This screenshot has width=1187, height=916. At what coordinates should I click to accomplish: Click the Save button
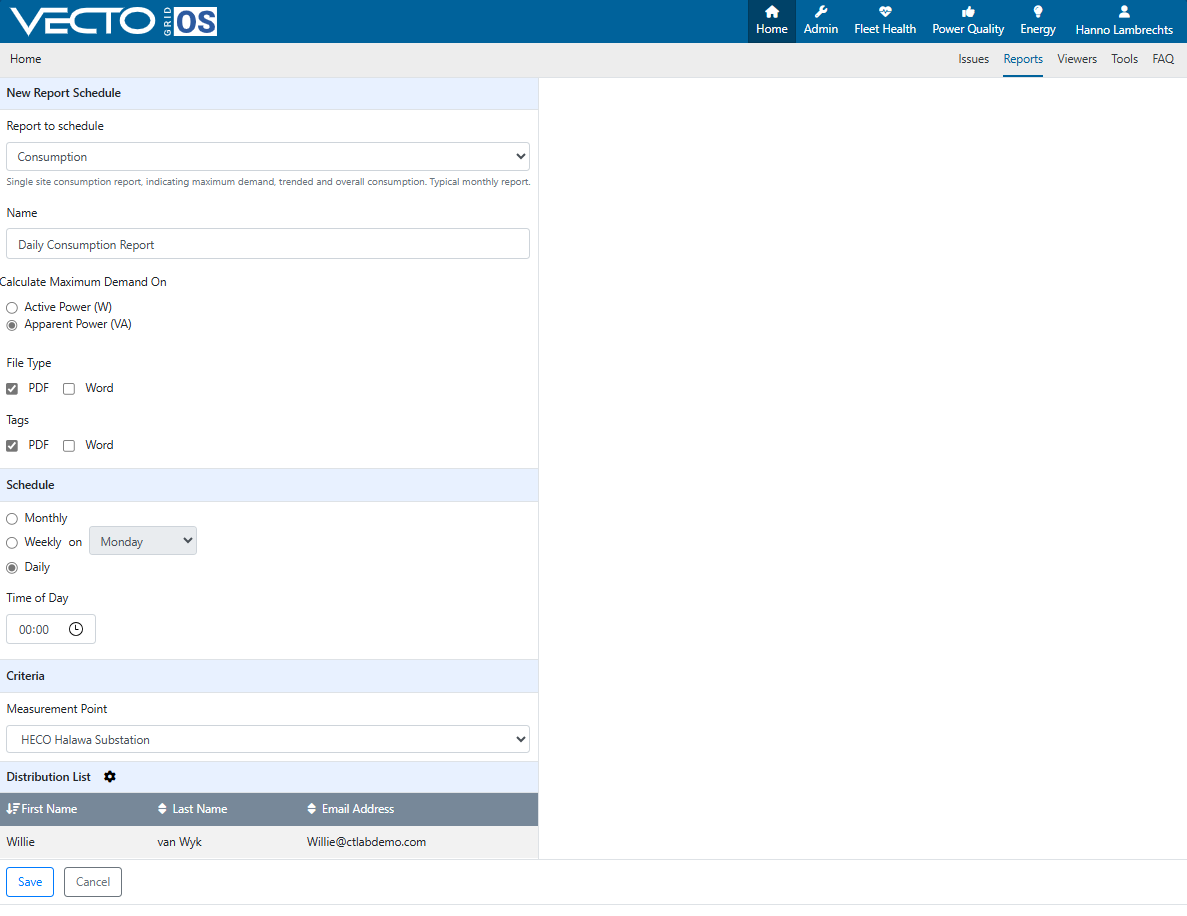point(30,882)
